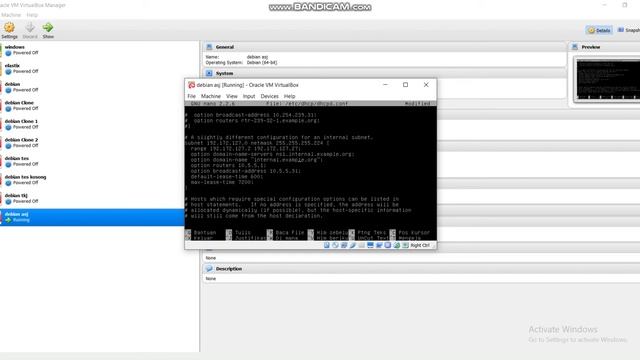Image resolution: width=640 pixels, height=360 pixels.
Task: Click the Right Ctrl host key label
Action: pyautogui.click(x=420, y=245)
